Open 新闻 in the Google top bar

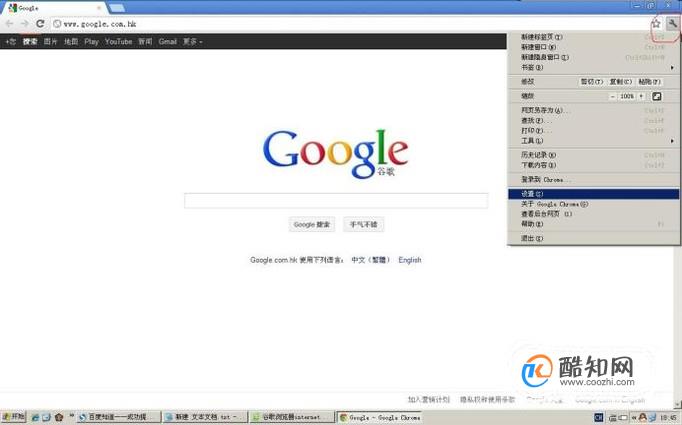tap(145, 41)
